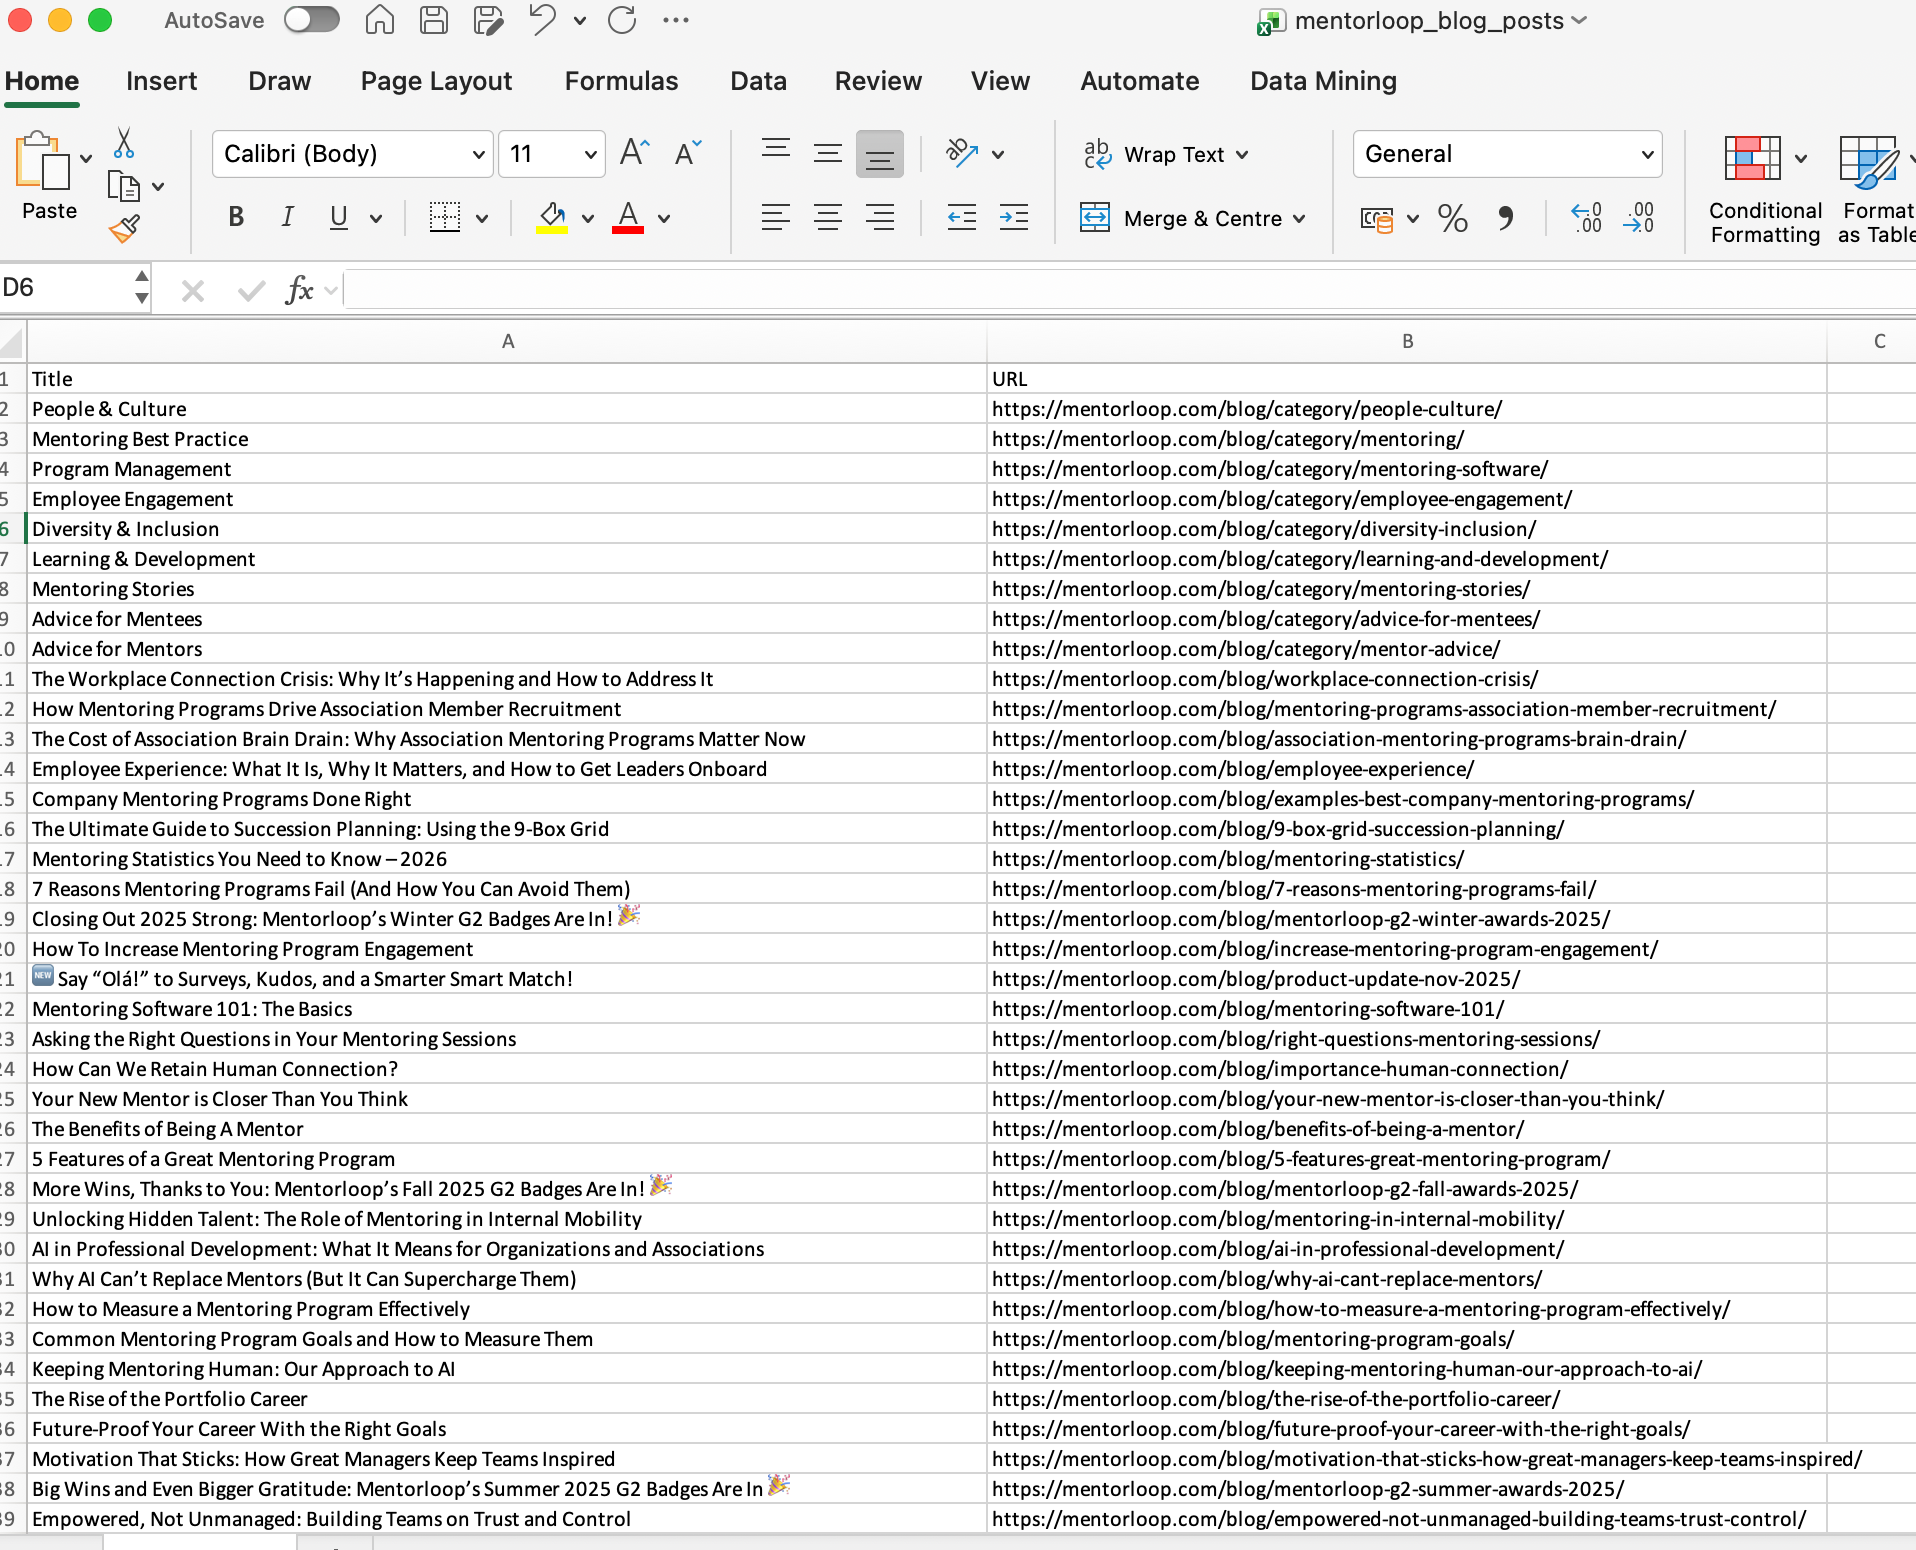
Task: Click the Increase Font Size icon
Action: [635, 153]
